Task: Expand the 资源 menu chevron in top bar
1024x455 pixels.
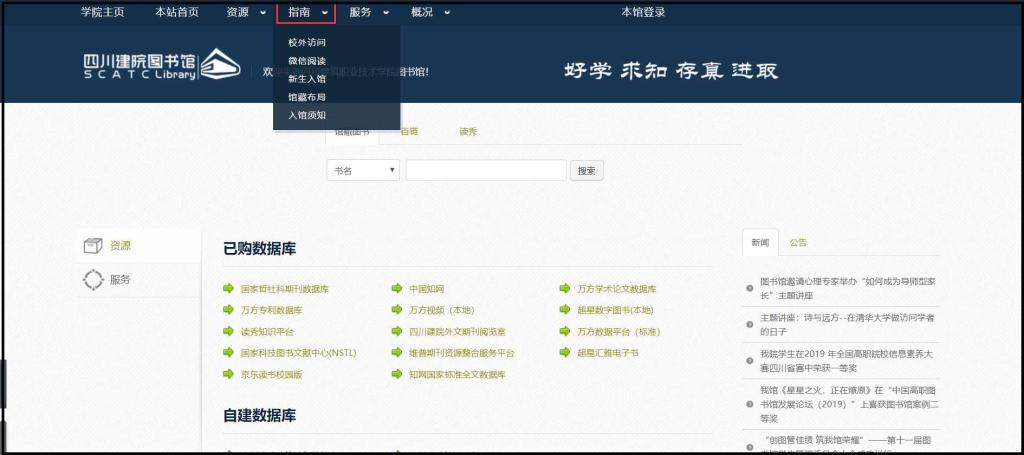Action: click(x=263, y=12)
